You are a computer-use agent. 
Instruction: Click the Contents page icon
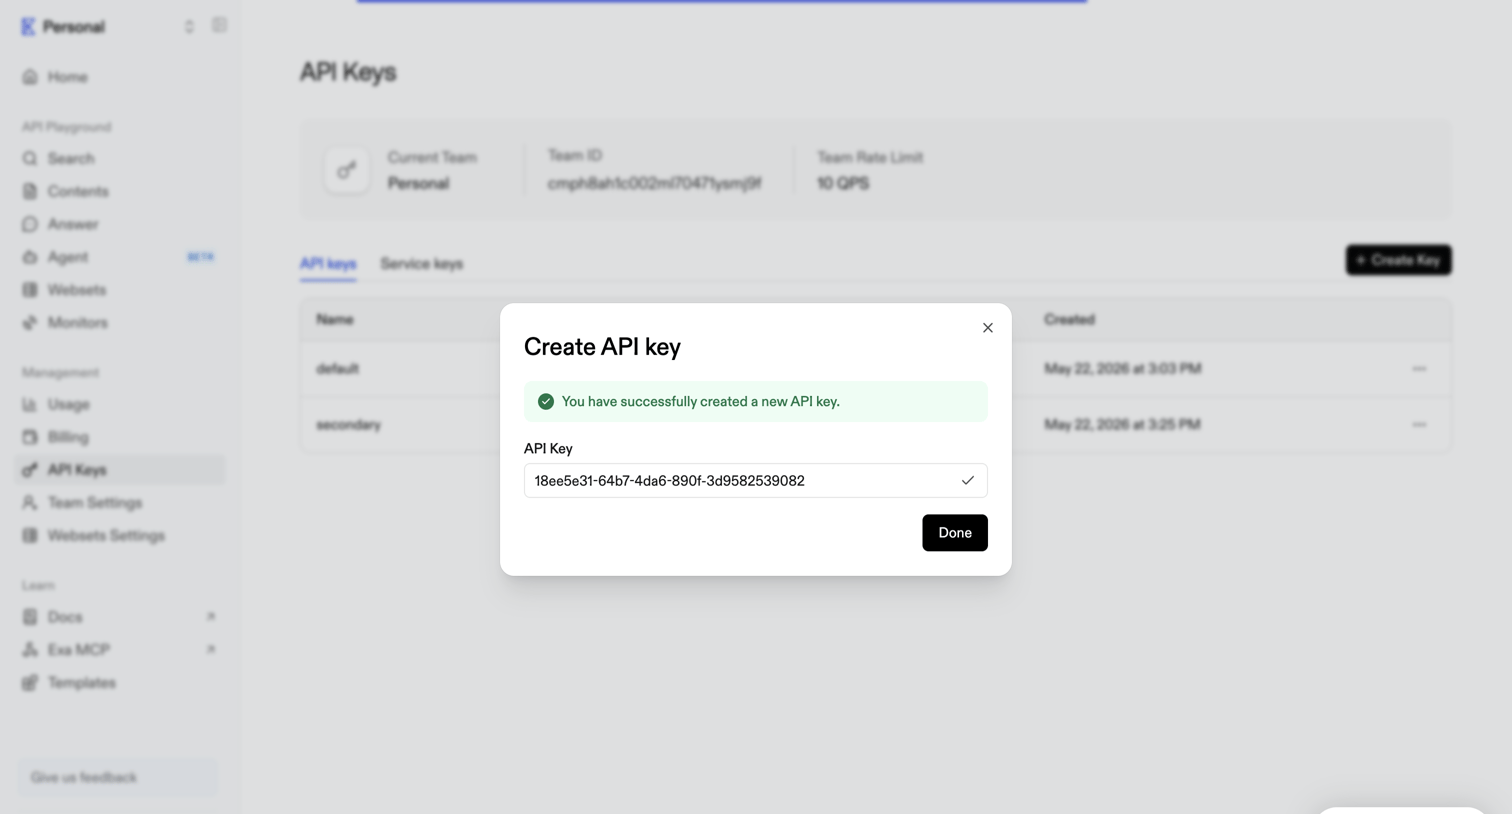tap(30, 191)
